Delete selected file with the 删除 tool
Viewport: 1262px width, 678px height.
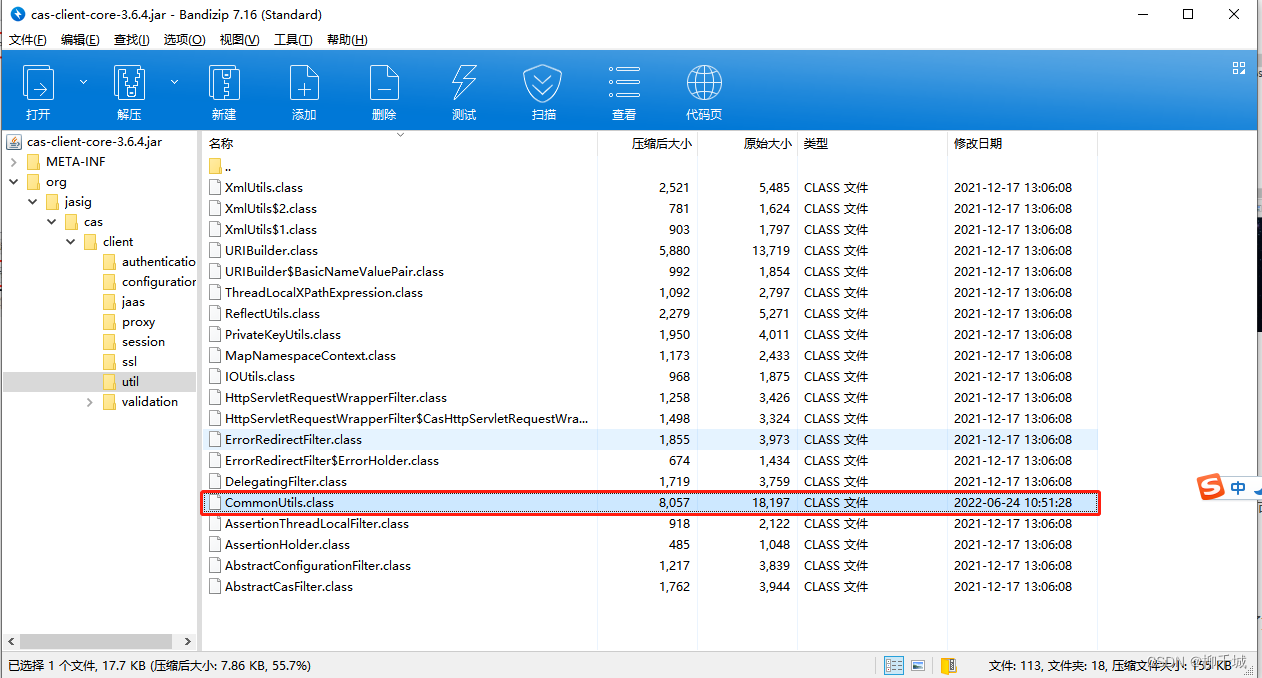(x=384, y=92)
